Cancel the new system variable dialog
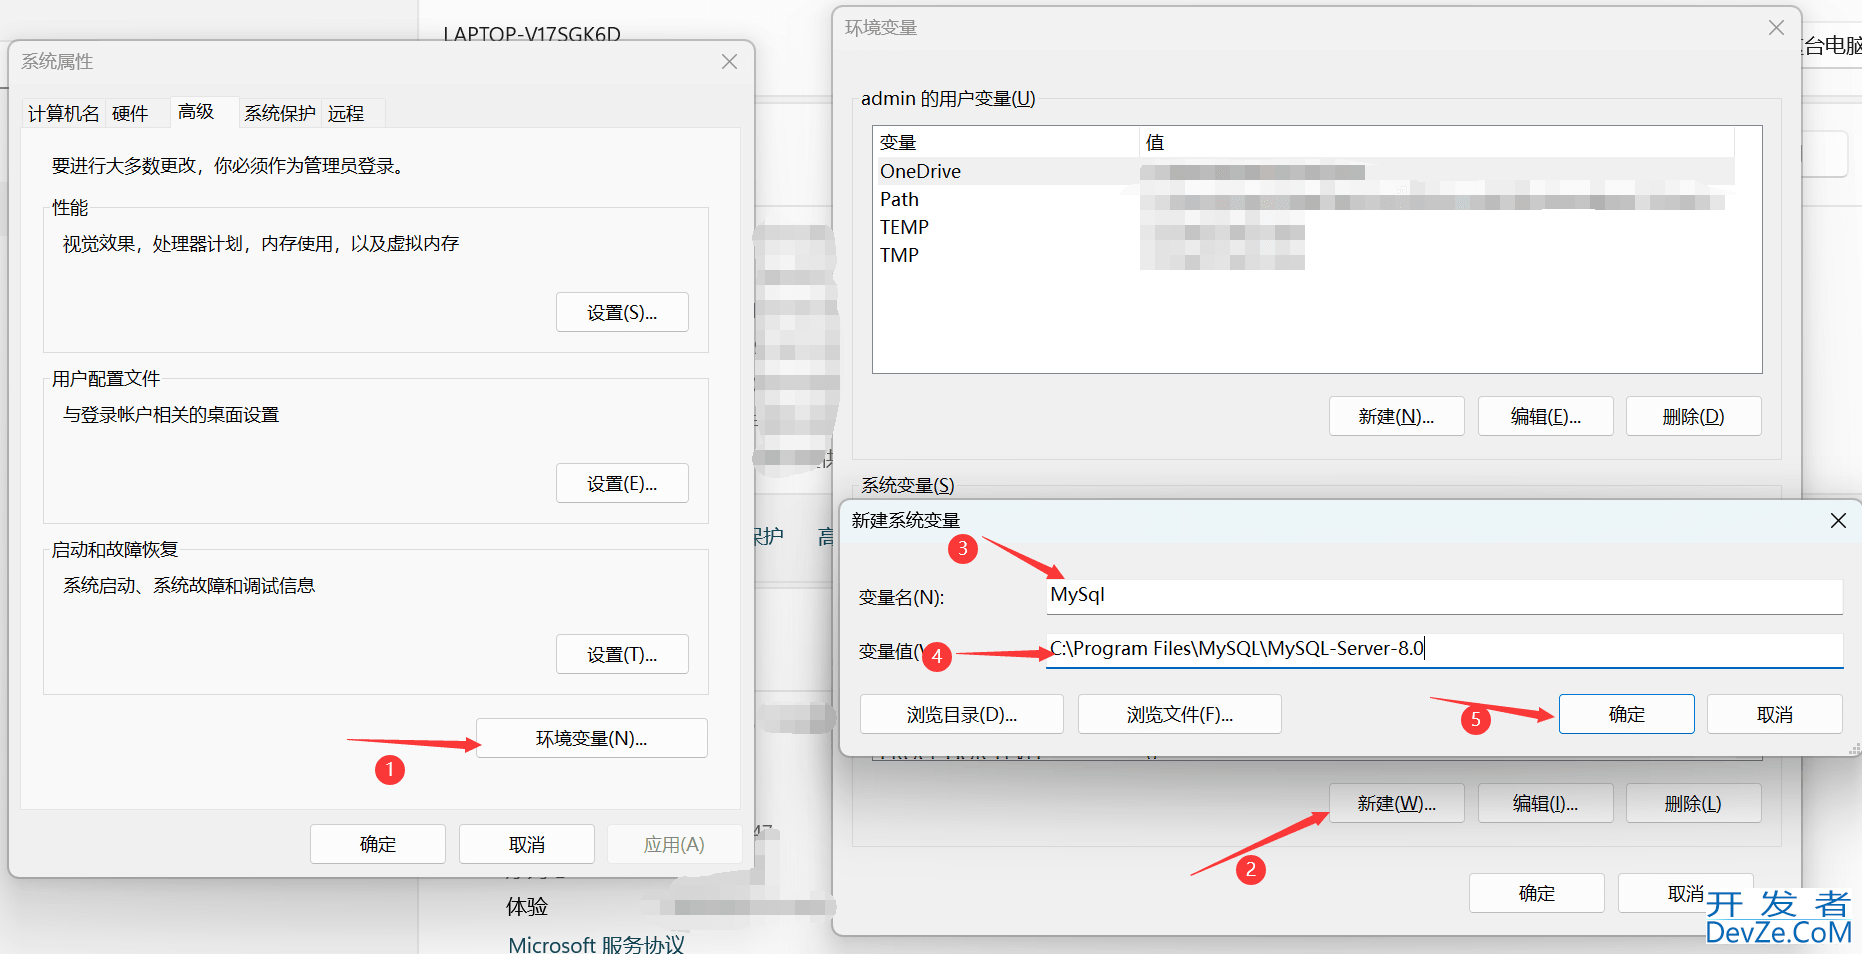1862x954 pixels. coord(1775,714)
